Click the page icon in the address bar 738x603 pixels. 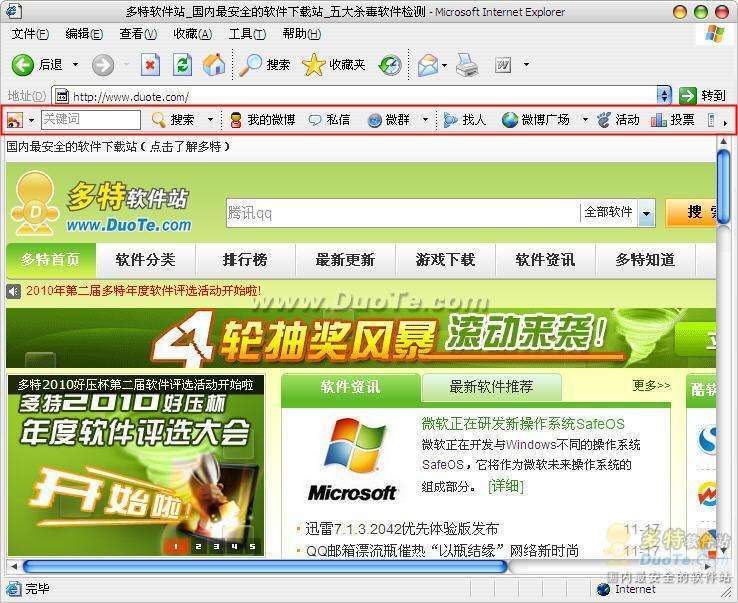[x=62, y=96]
